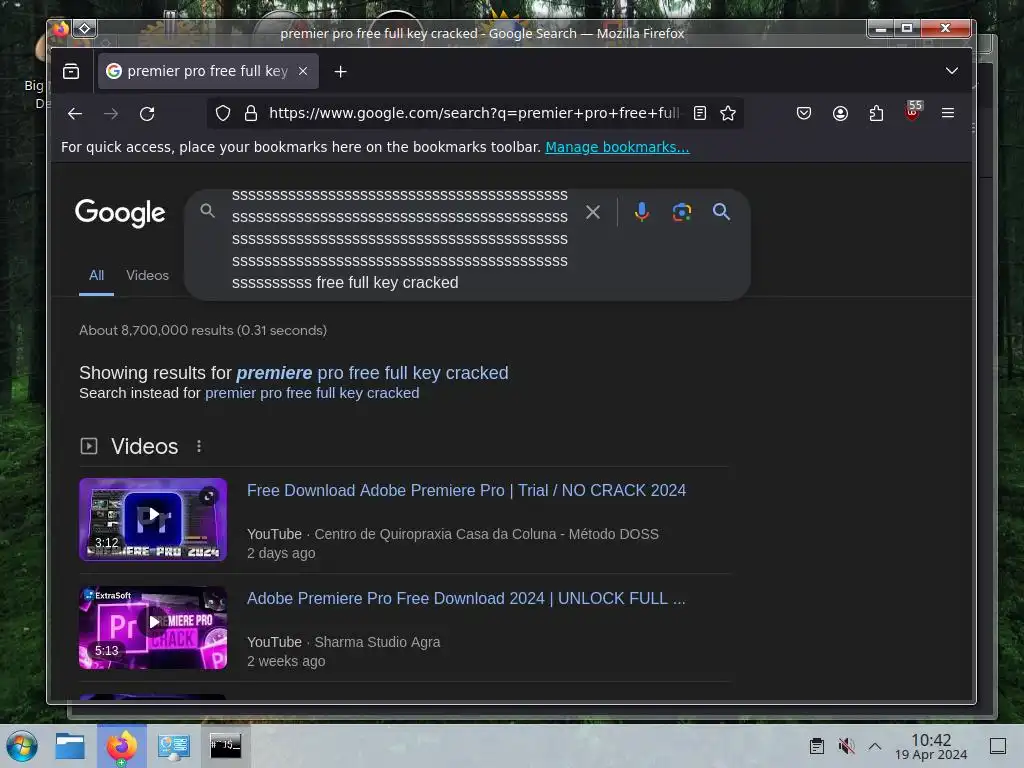Open uBlock Origin icon showing 55

[913, 112]
